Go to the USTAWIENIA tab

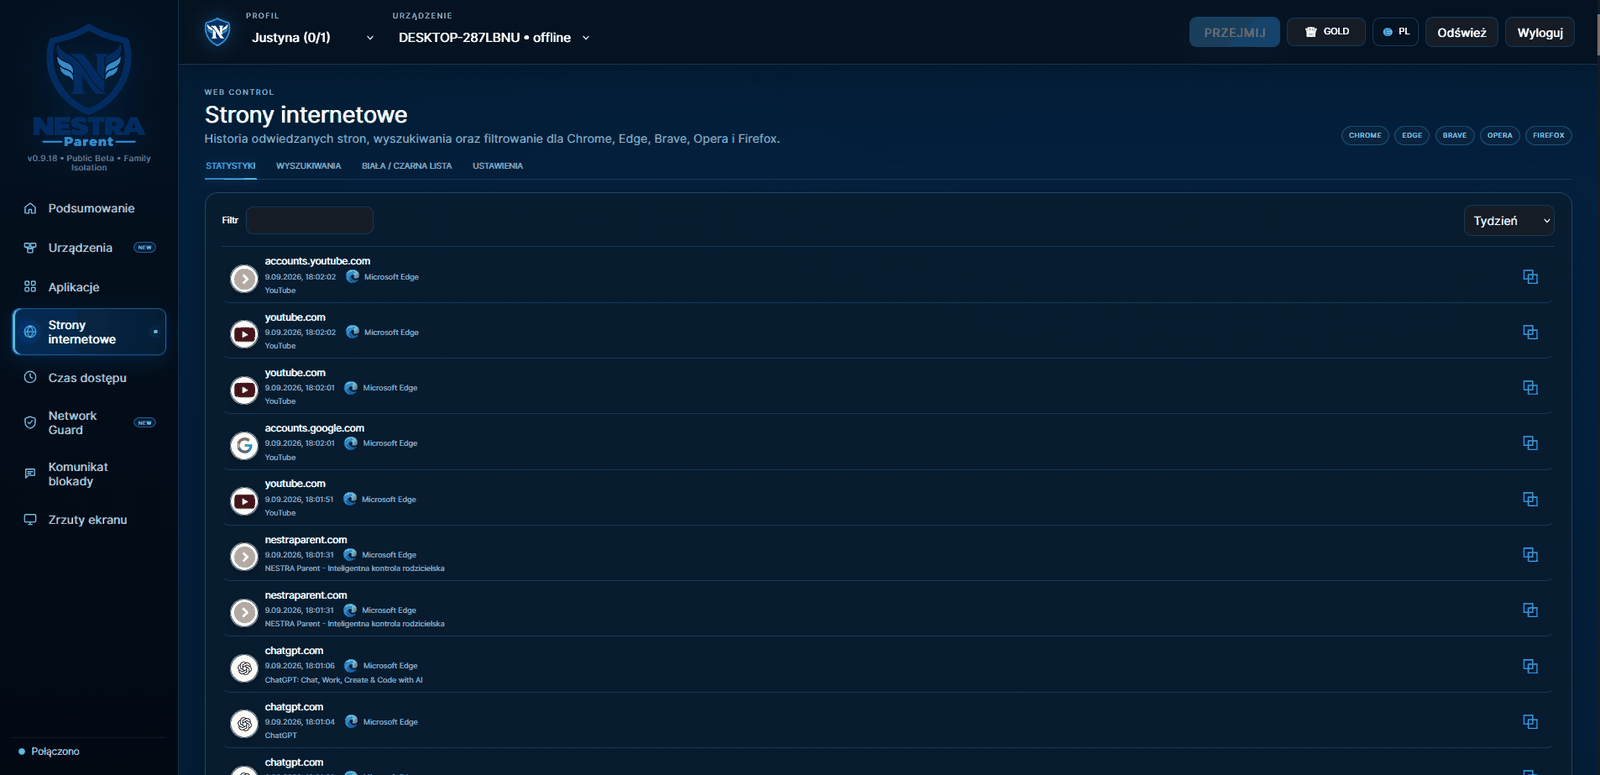click(x=498, y=166)
